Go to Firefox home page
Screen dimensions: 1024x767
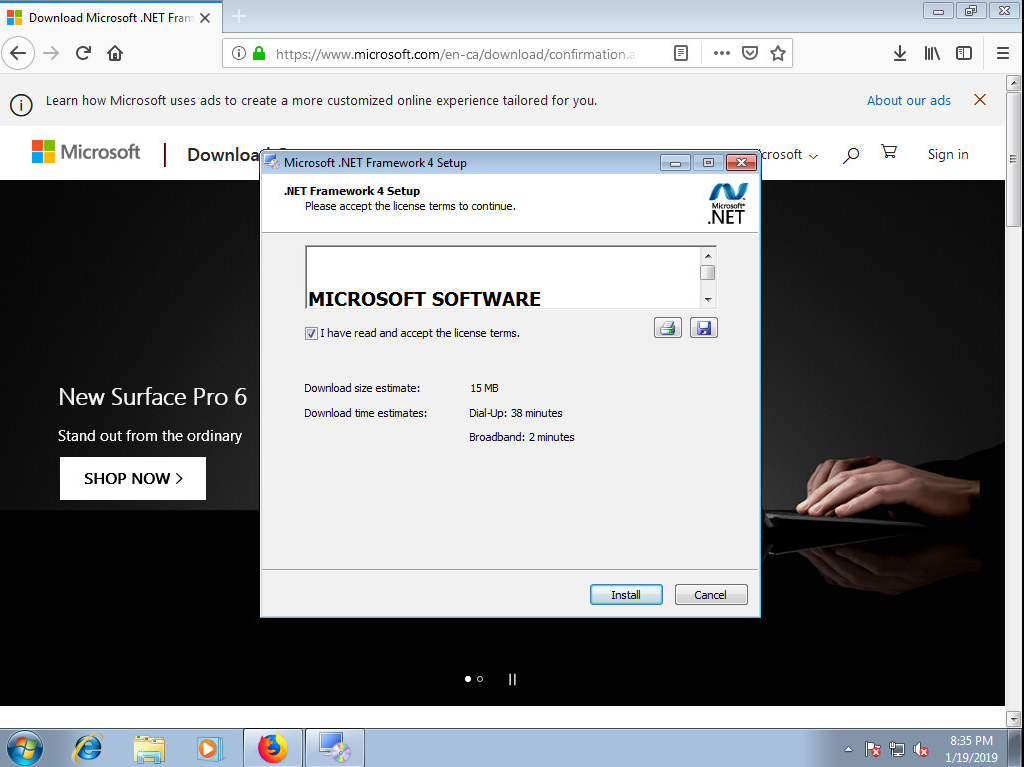pyautogui.click(x=115, y=54)
